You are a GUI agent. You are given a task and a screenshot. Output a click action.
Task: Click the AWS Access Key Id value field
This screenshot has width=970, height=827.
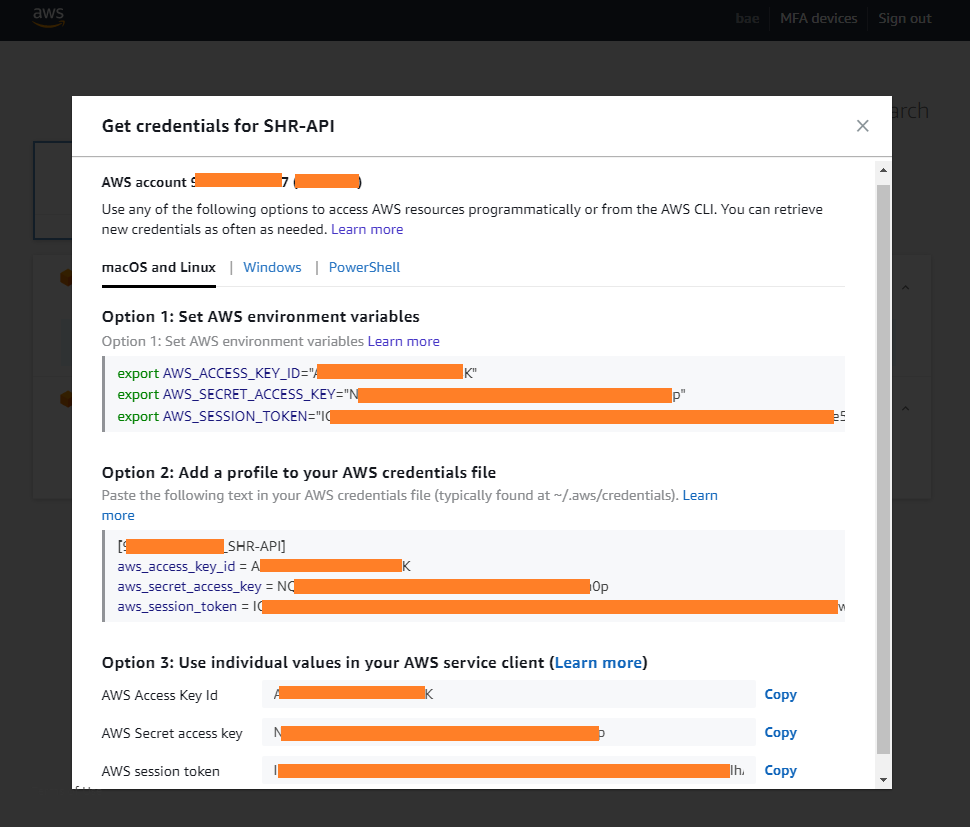point(509,694)
